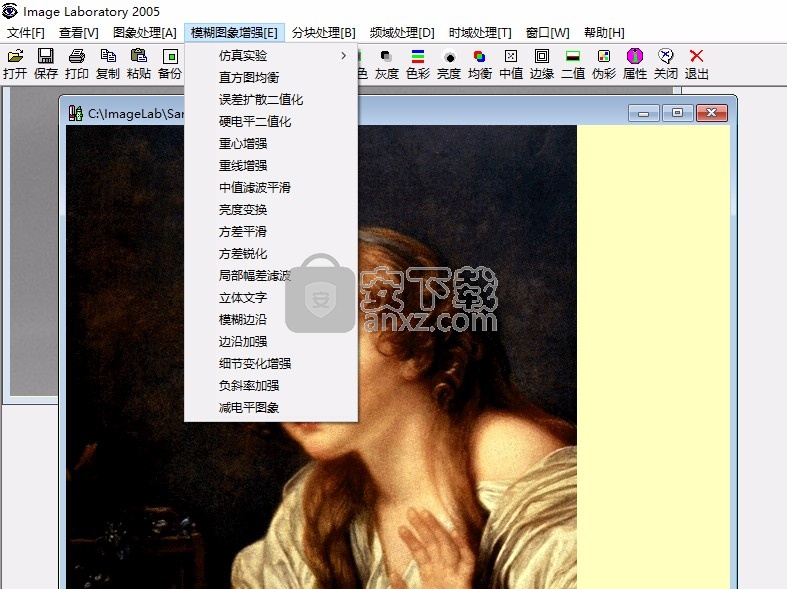Collapse the 模糊图象增强[E] menu
Screen dimensions: 787x589
(x=234, y=33)
